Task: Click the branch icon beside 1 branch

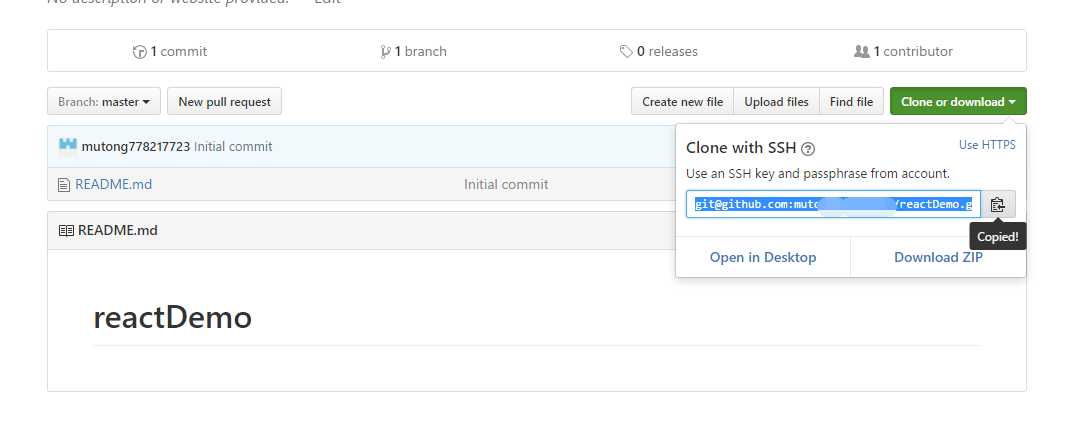Action: (385, 52)
